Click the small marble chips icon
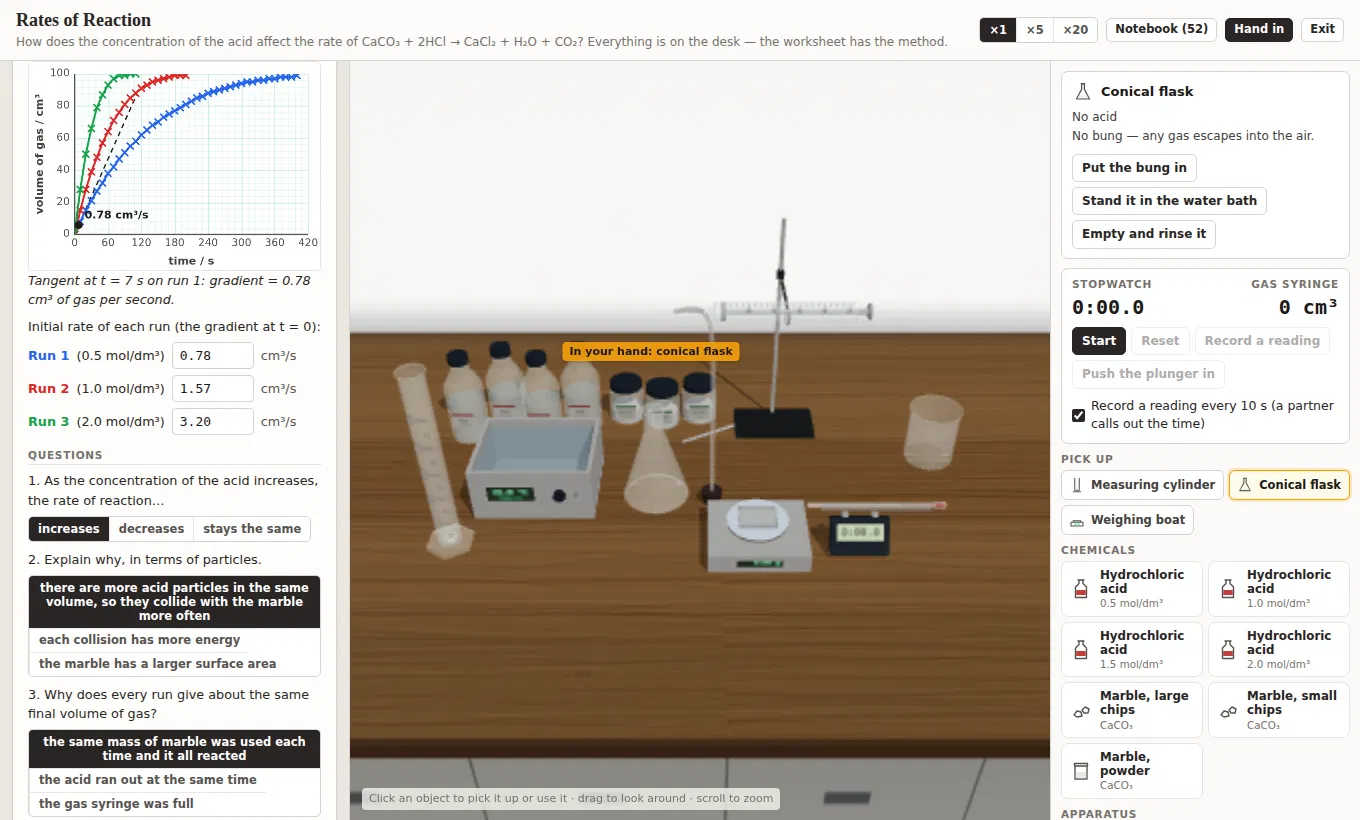 coord(1228,711)
